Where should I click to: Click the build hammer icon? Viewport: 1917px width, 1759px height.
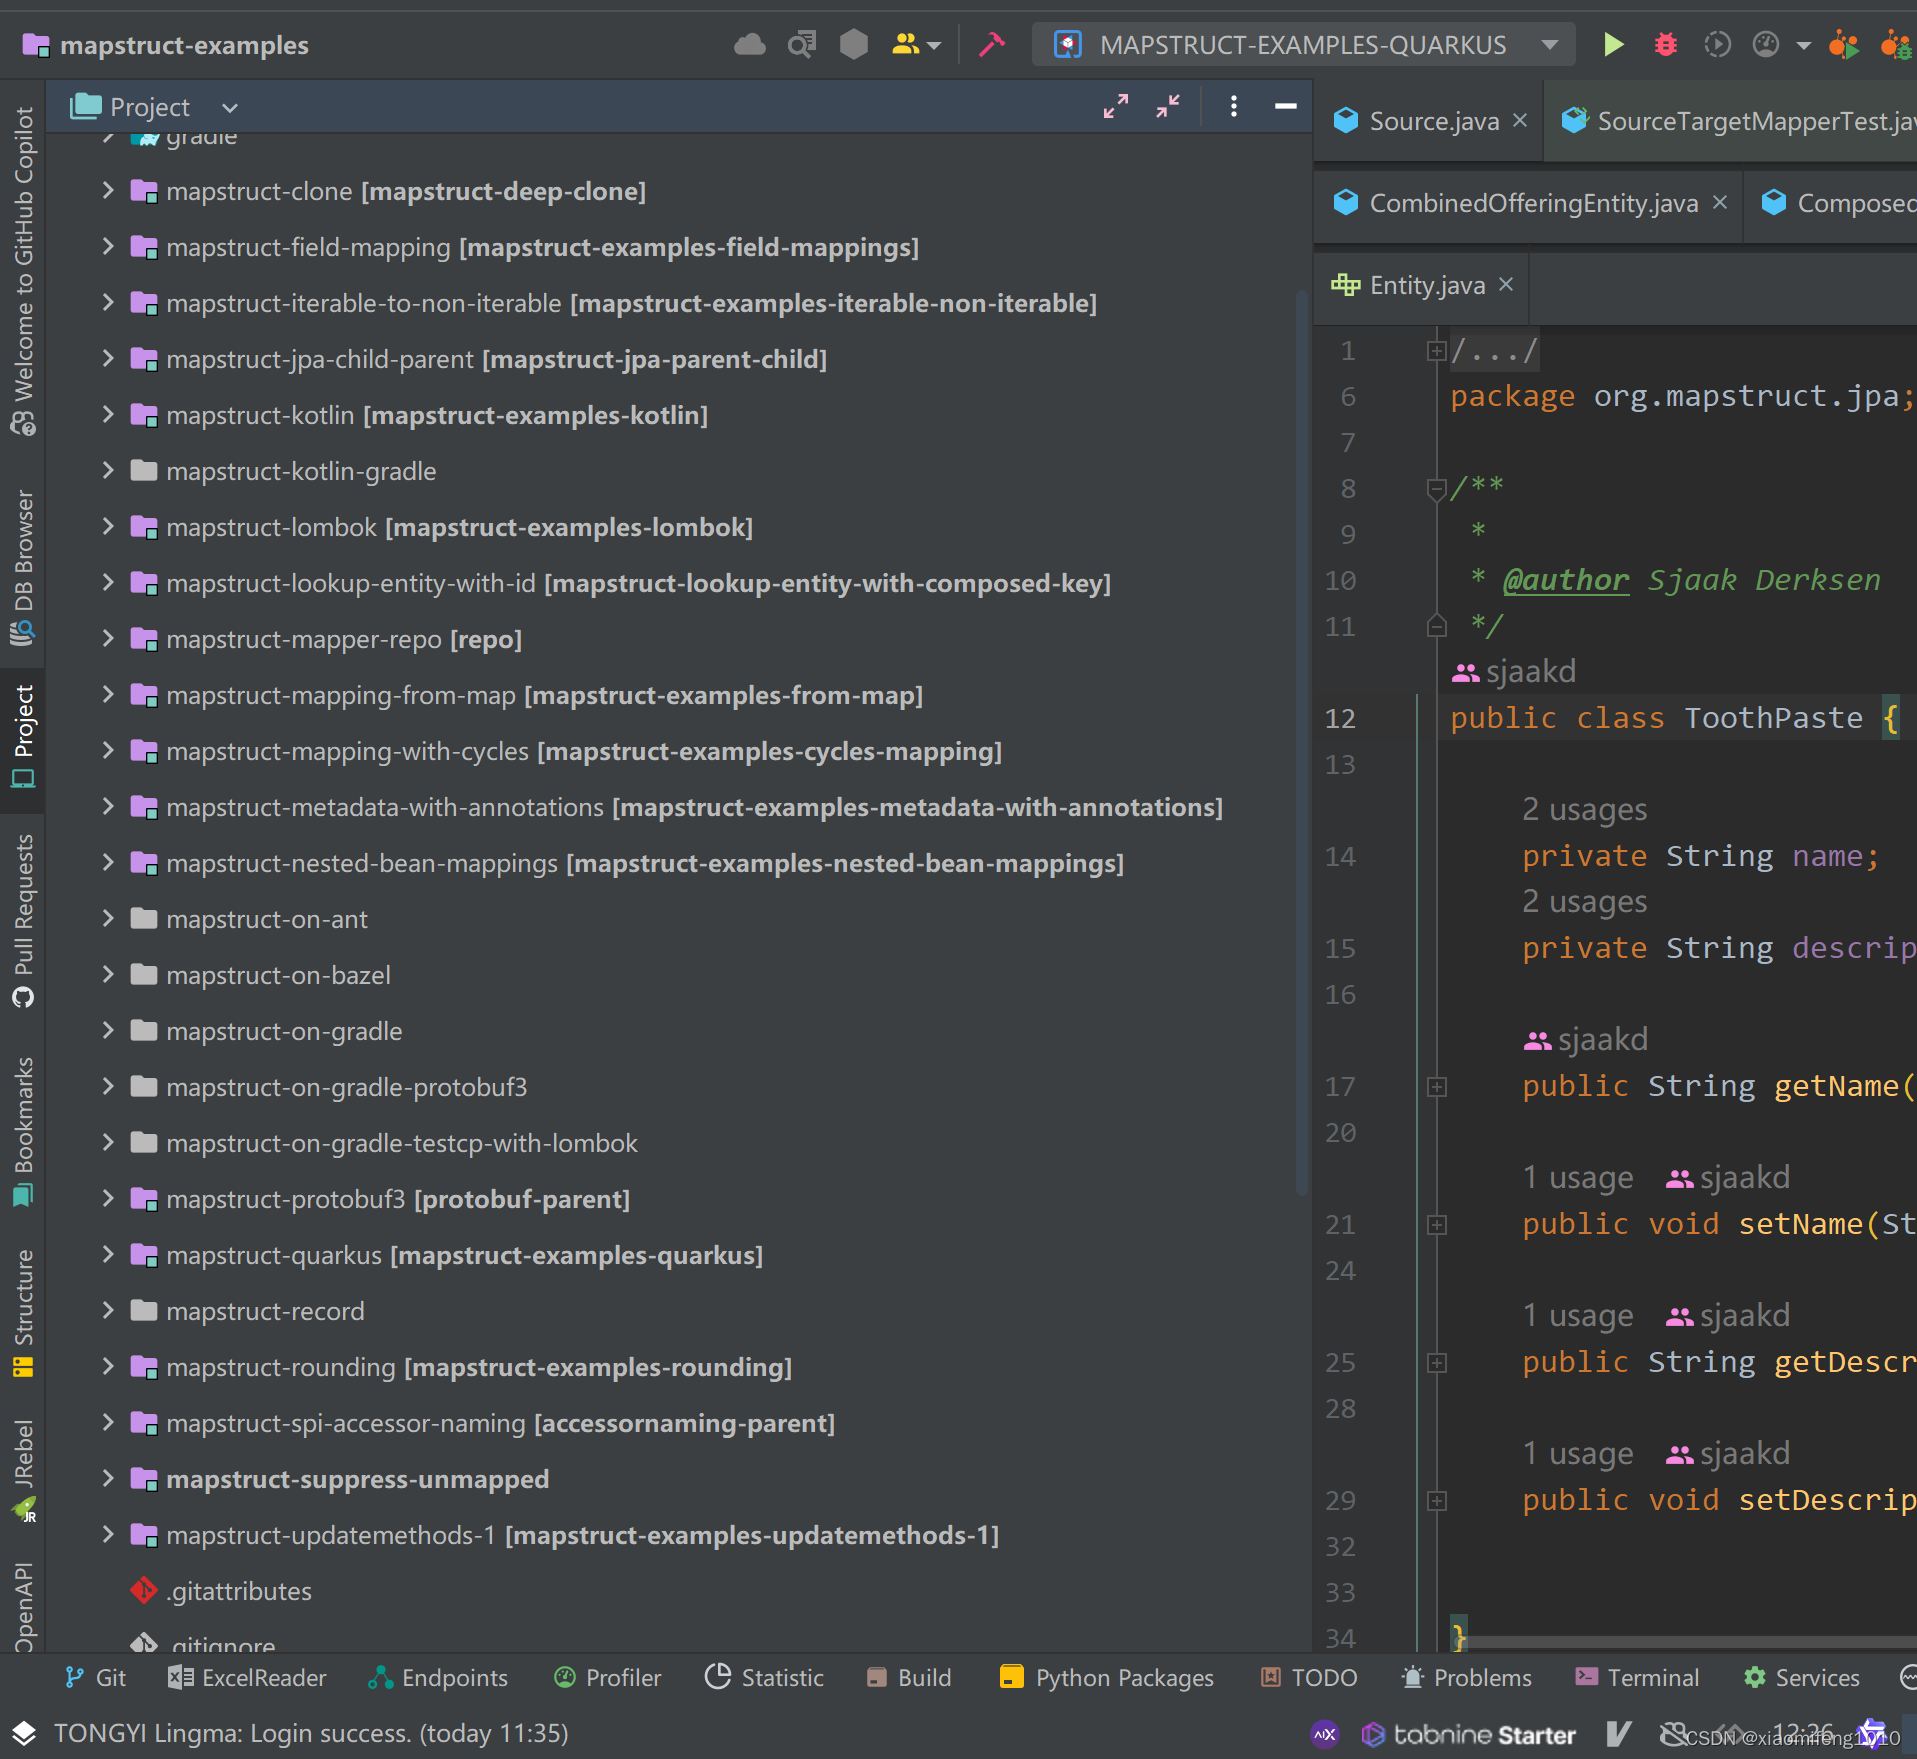coord(991,45)
